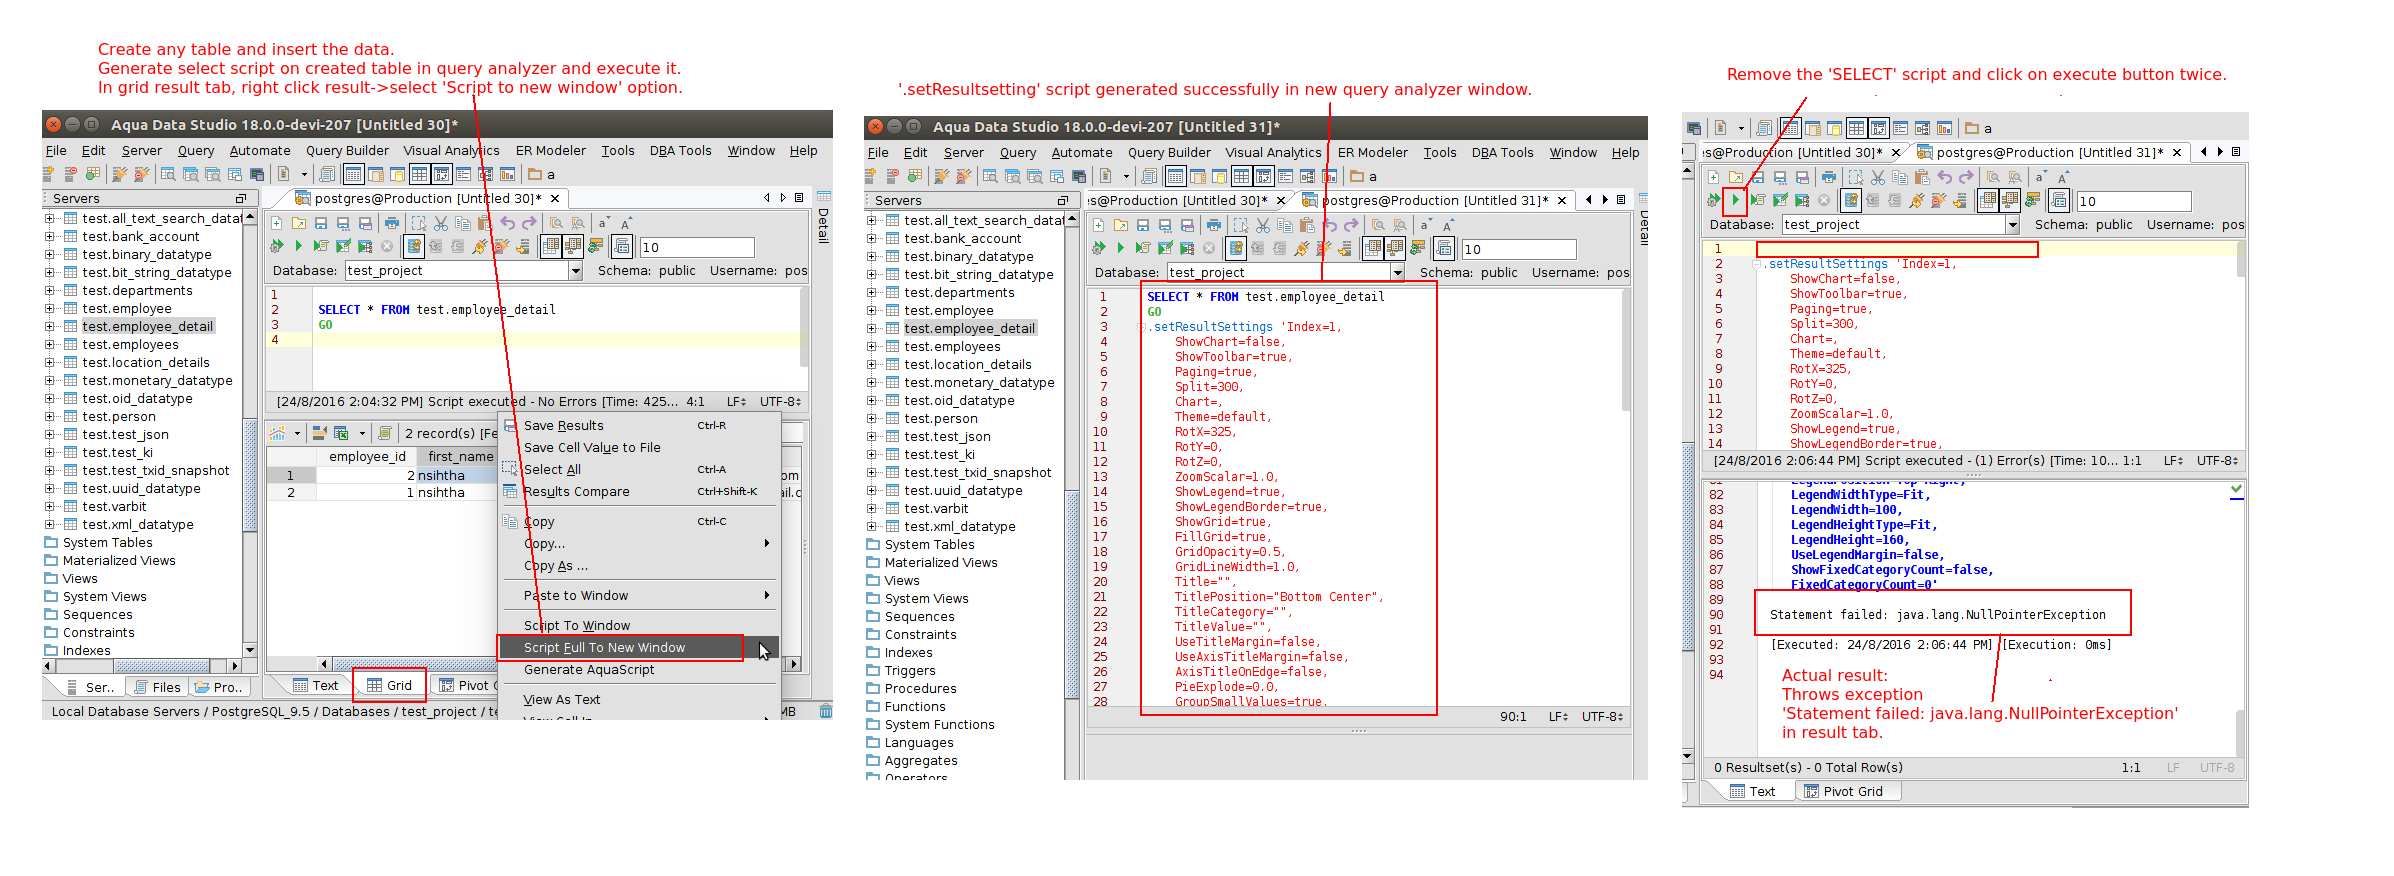Viewport: 2394px width, 876px height.
Task: Open DBA Tools menu in Untitled 31 window
Action: (1502, 152)
